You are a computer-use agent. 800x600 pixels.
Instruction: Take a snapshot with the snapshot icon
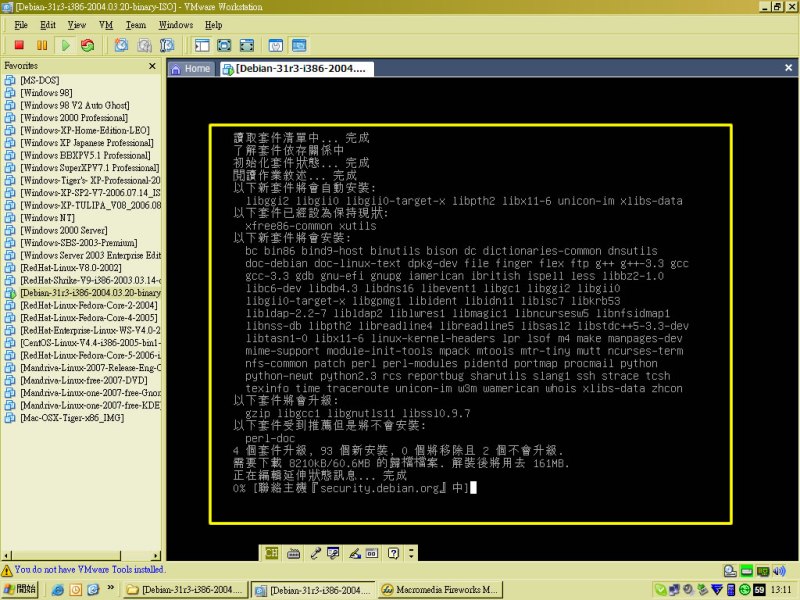[x=121, y=45]
